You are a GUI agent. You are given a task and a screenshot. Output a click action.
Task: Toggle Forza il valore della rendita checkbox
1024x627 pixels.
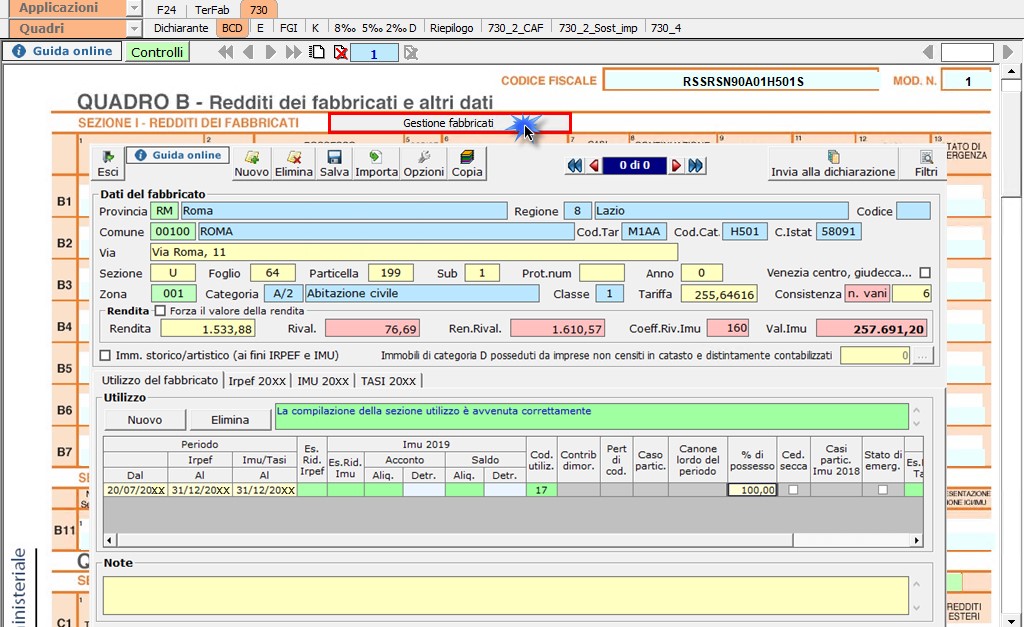click(x=160, y=311)
